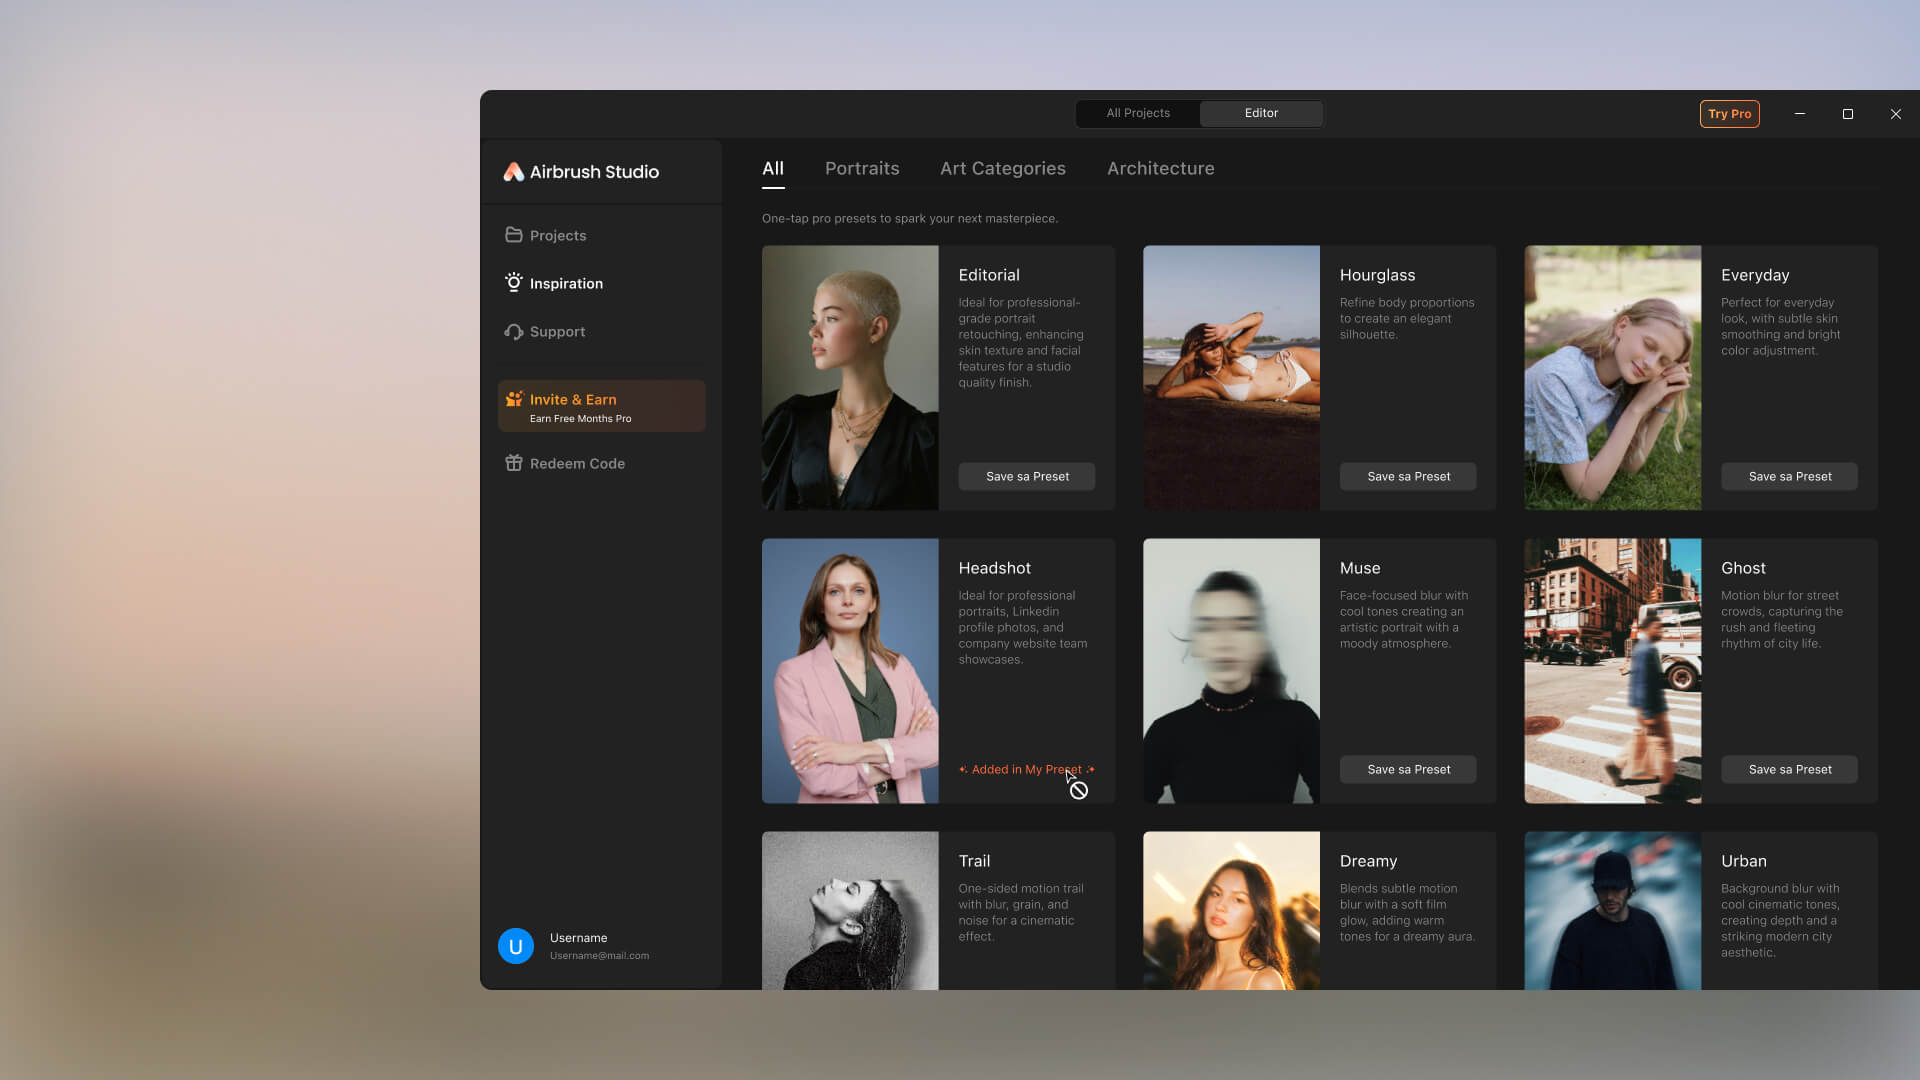Click the Invite & Earn icon
The image size is (1920, 1080).
[x=514, y=399]
